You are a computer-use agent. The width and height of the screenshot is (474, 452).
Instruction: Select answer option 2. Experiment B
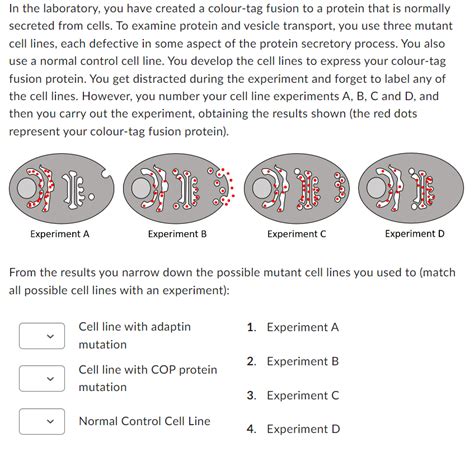pos(293,361)
